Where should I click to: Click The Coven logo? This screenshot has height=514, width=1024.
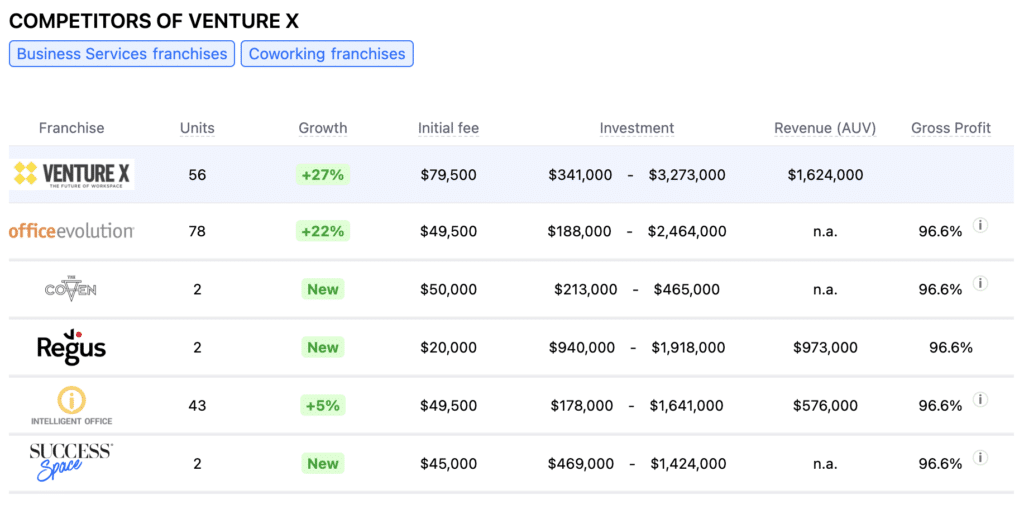(x=71, y=289)
